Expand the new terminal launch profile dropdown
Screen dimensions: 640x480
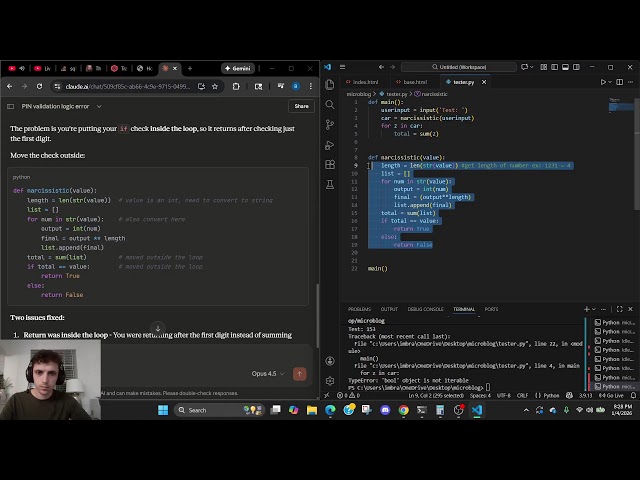tap(594, 309)
